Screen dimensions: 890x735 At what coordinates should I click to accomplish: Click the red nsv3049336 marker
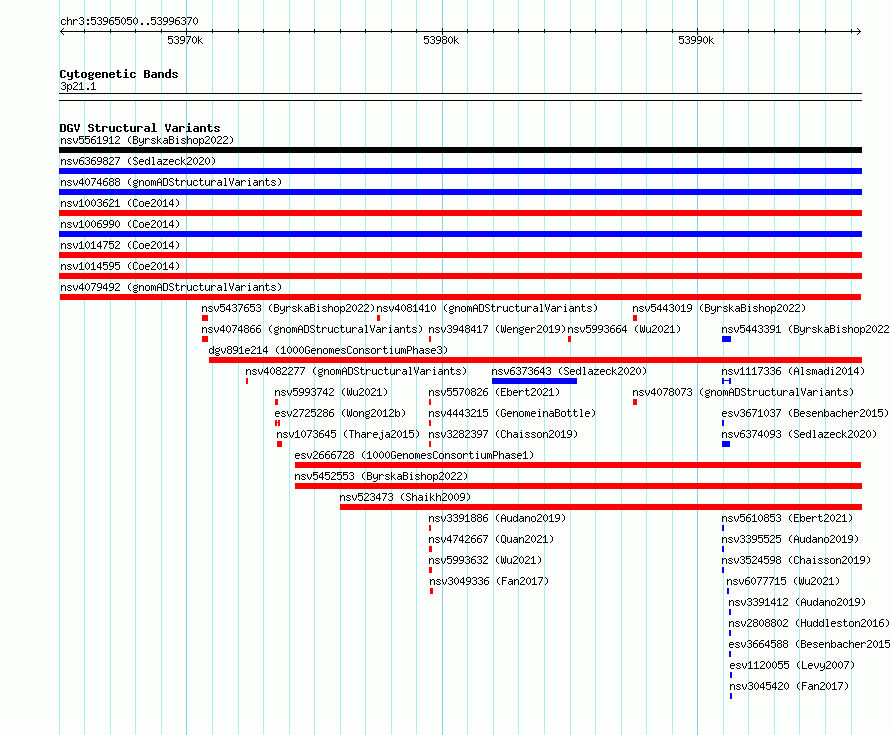(431, 591)
